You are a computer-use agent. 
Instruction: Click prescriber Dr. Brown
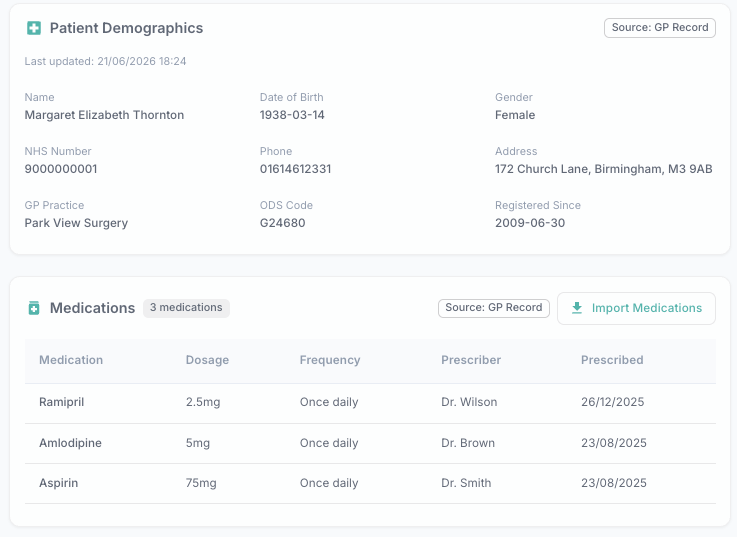[468, 443]
